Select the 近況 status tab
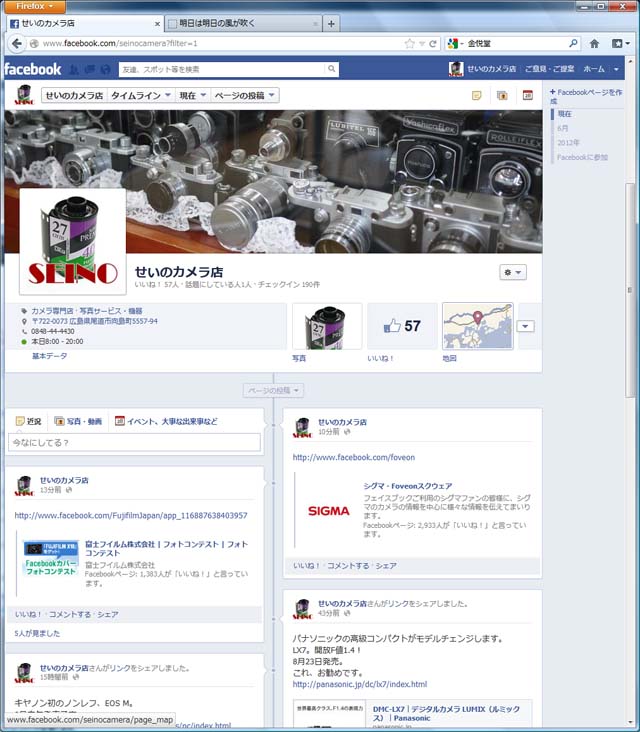640x732 pixels. point(28,421)
